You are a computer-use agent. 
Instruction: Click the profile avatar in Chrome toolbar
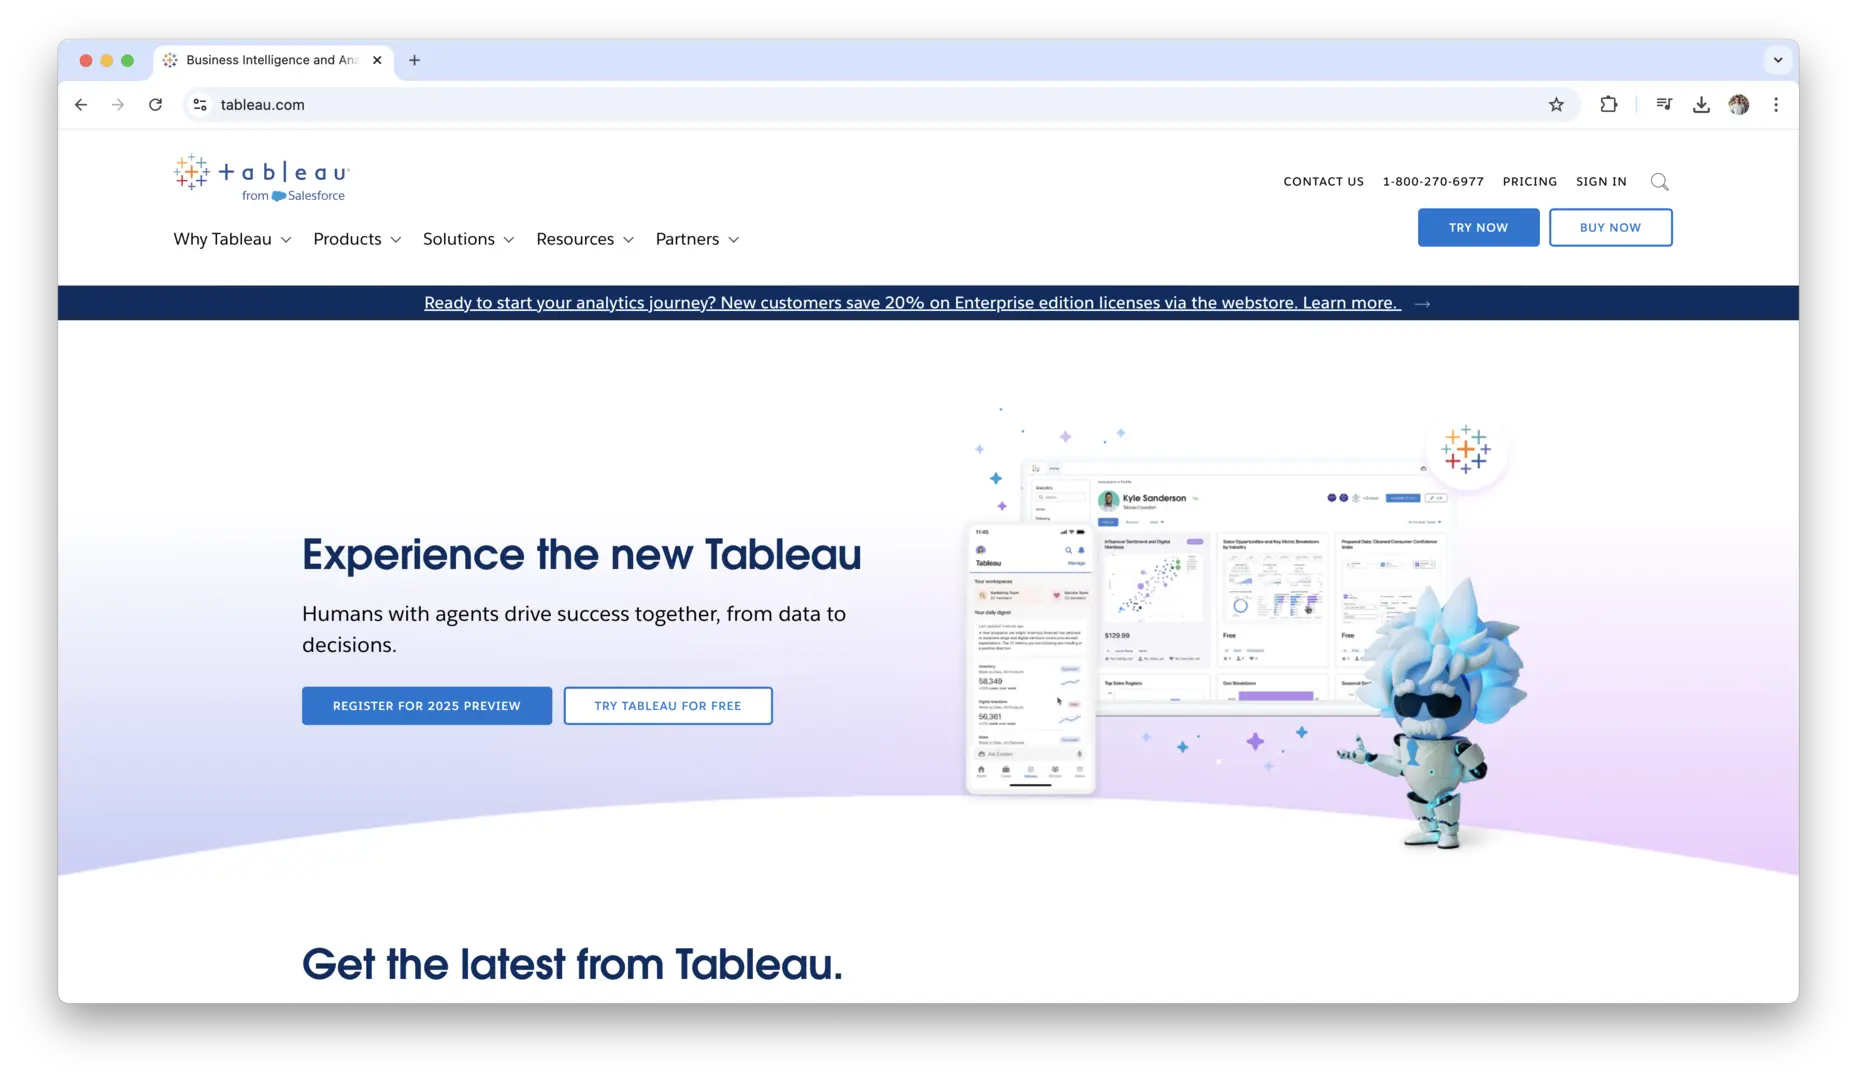(x=1739, y=104)
